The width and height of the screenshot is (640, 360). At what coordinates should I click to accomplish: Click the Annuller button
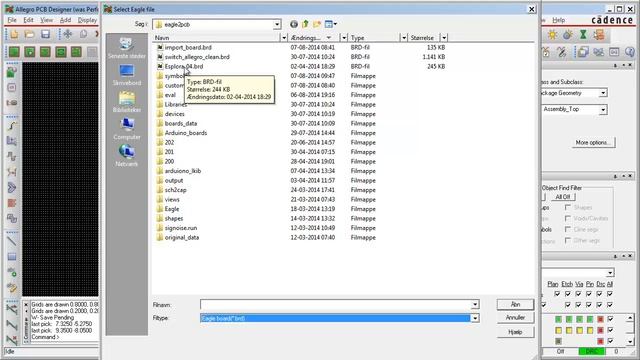[515, 318]
